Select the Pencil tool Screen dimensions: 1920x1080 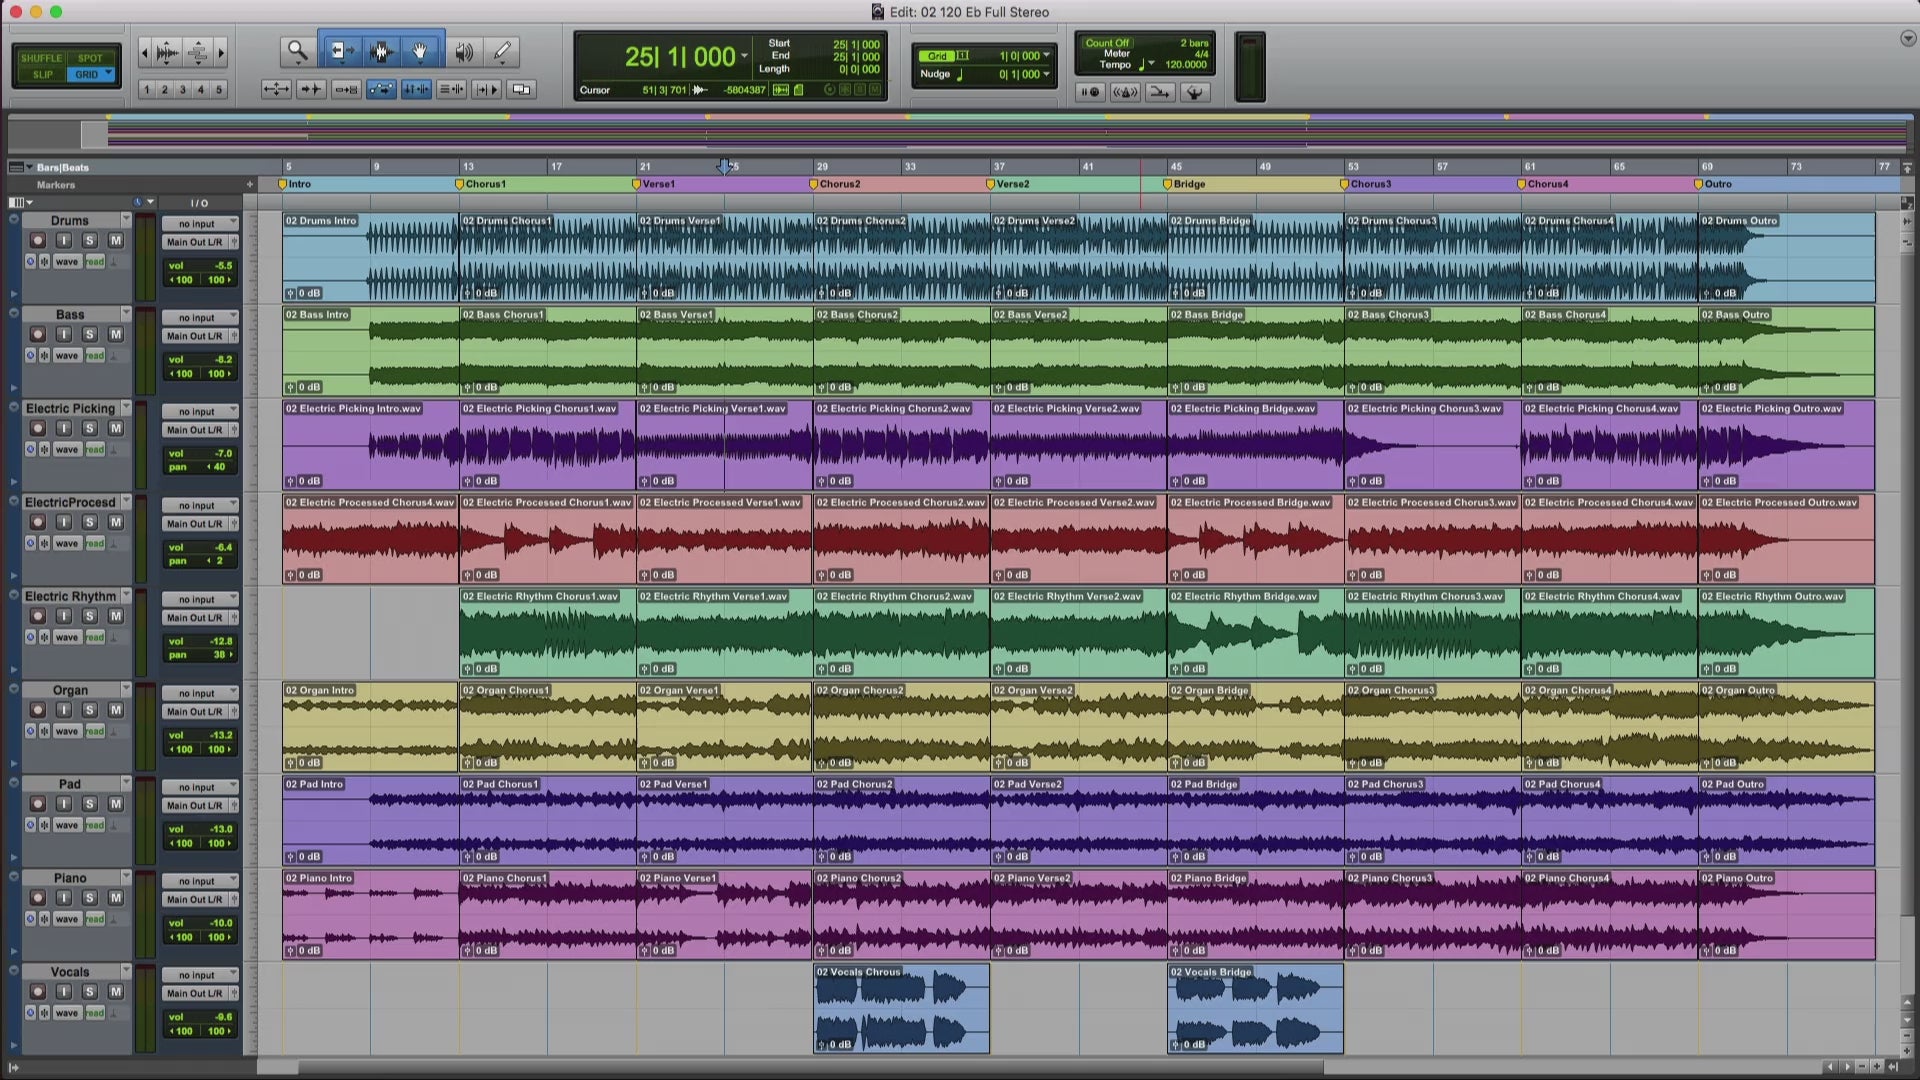[502, 51]
